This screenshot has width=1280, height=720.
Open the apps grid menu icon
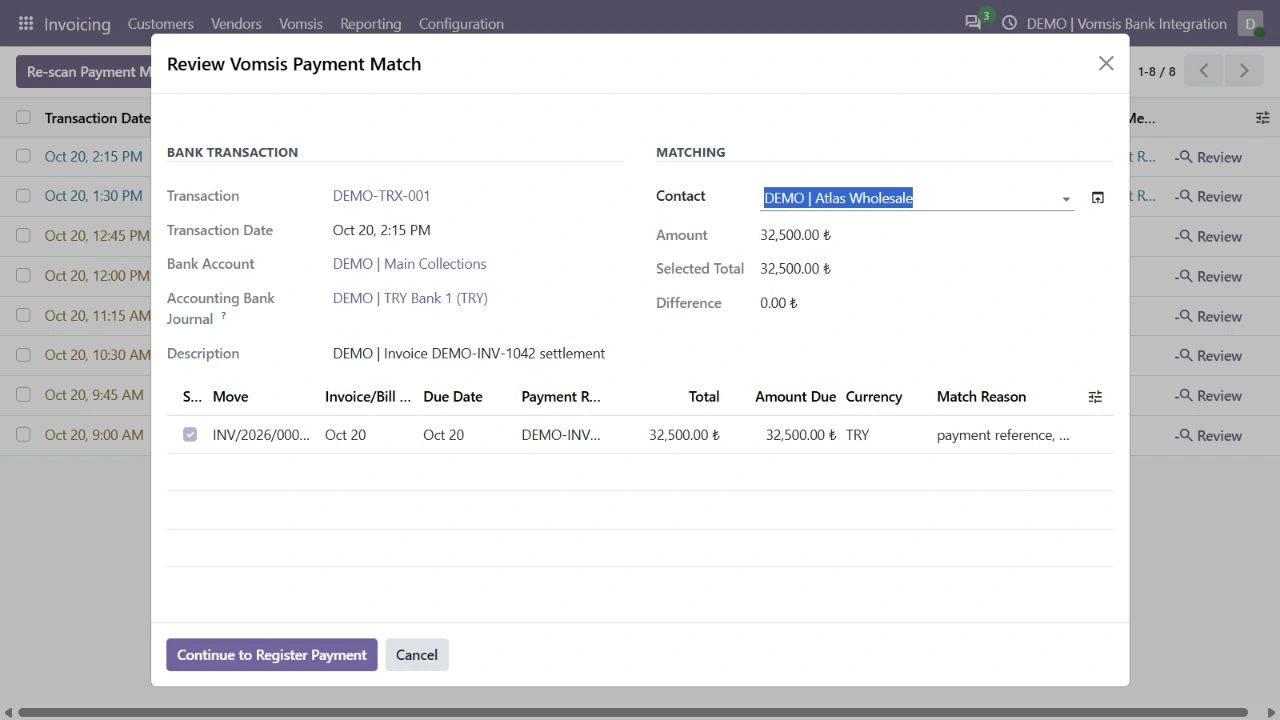click(x=26, y=23)
